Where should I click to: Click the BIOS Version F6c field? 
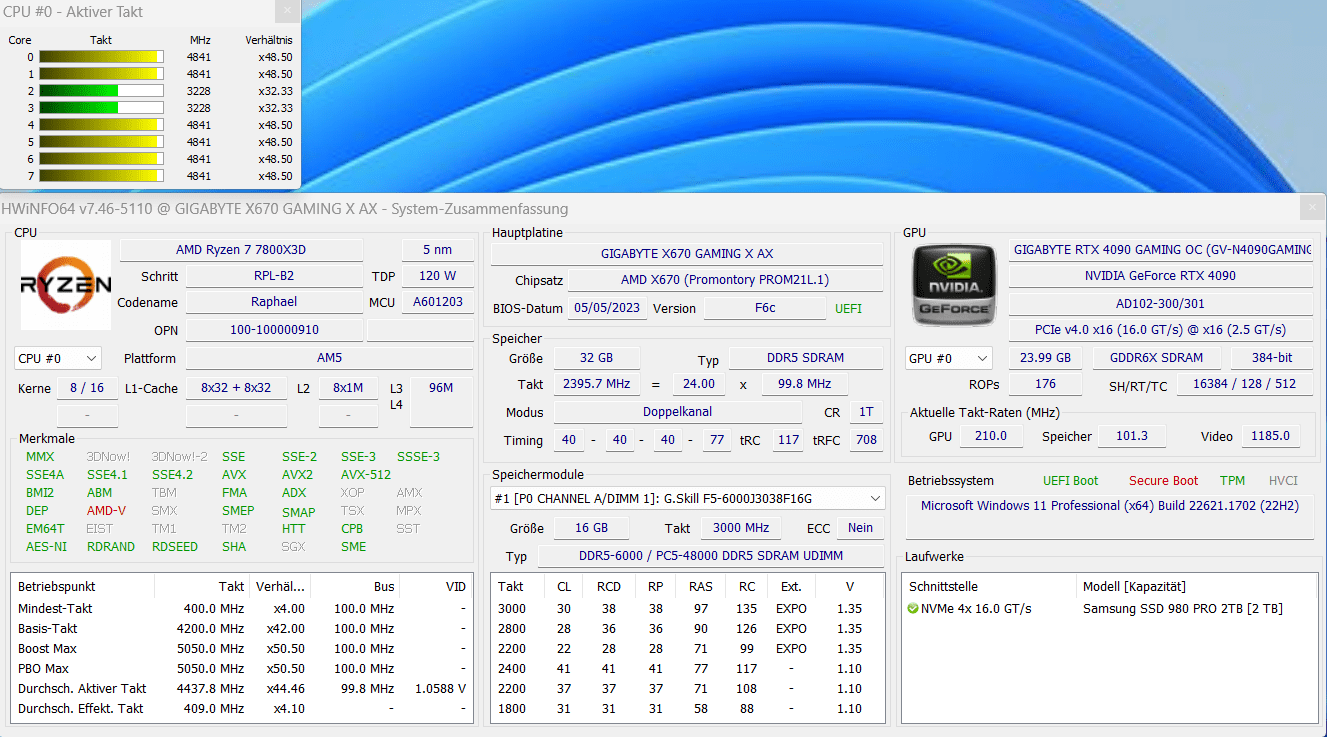pyautogui.click(x=765, y=308)
